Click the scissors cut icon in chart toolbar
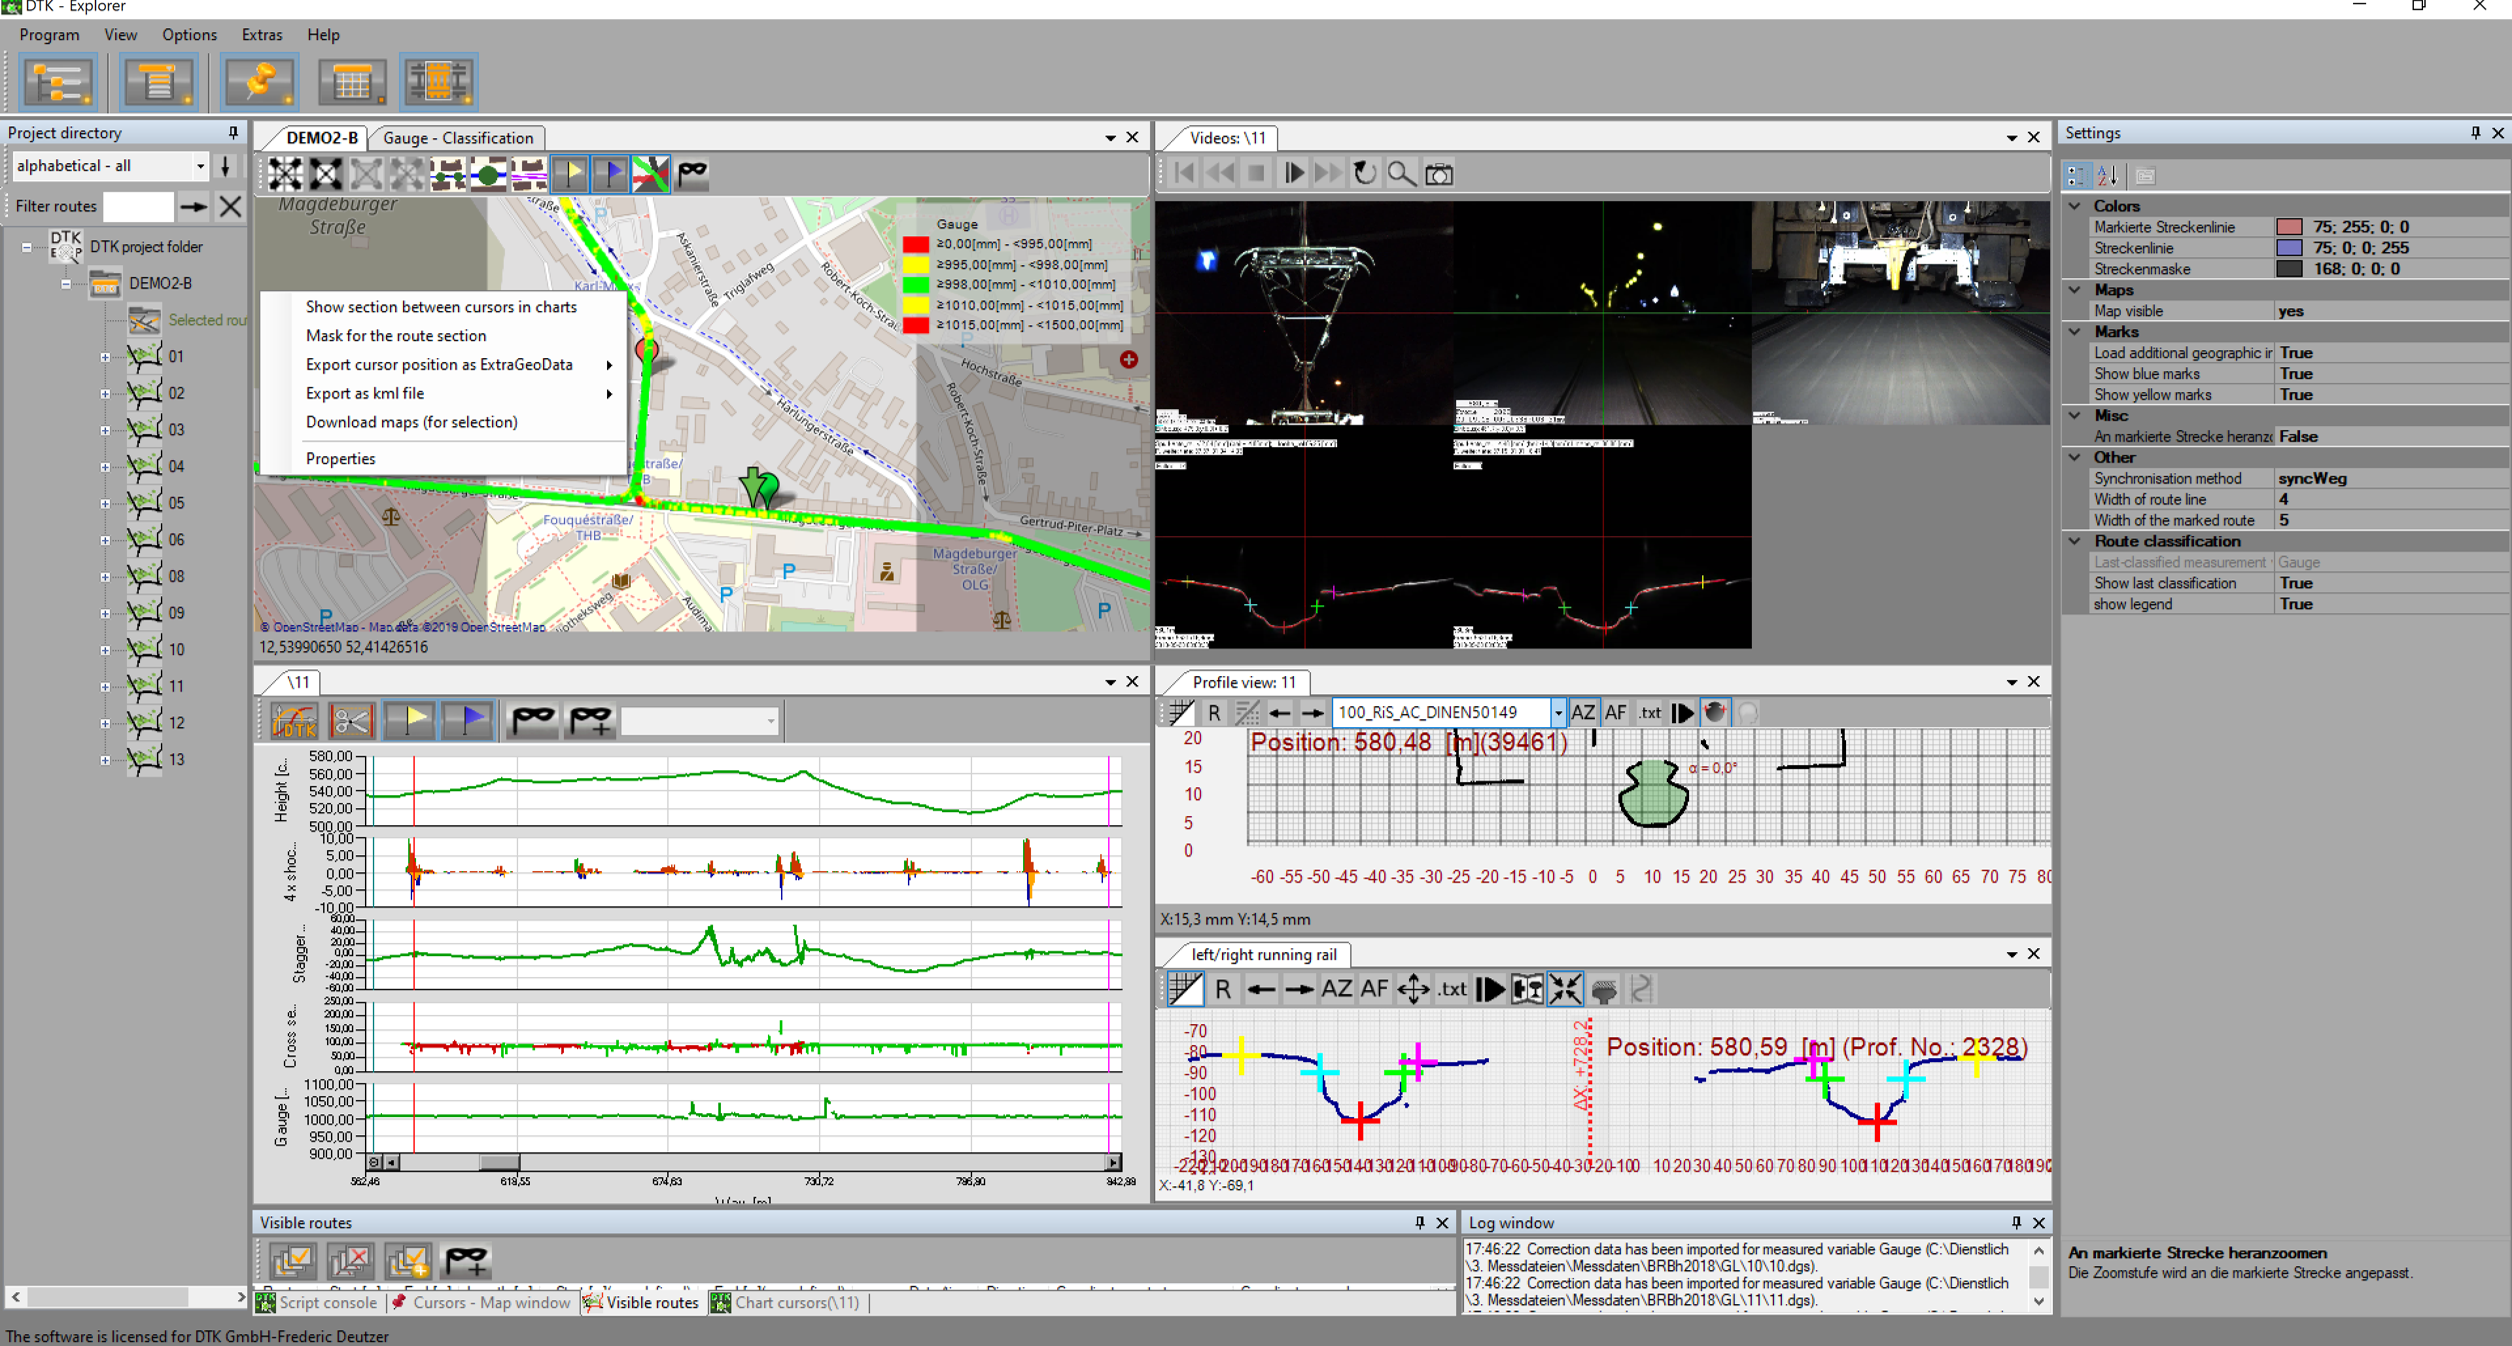2512x1346 pixels. pos(351,720)
